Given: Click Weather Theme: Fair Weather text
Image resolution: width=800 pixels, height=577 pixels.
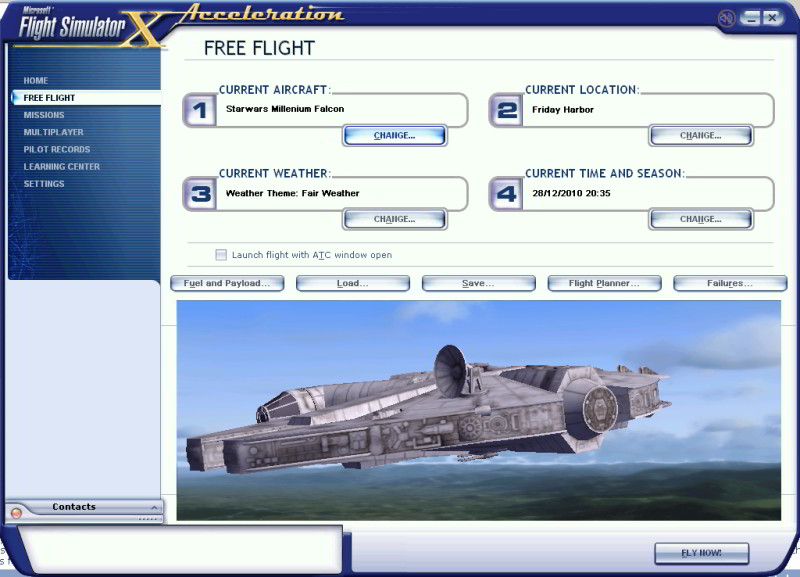Looking at the screenshot, I should (292, 193).
